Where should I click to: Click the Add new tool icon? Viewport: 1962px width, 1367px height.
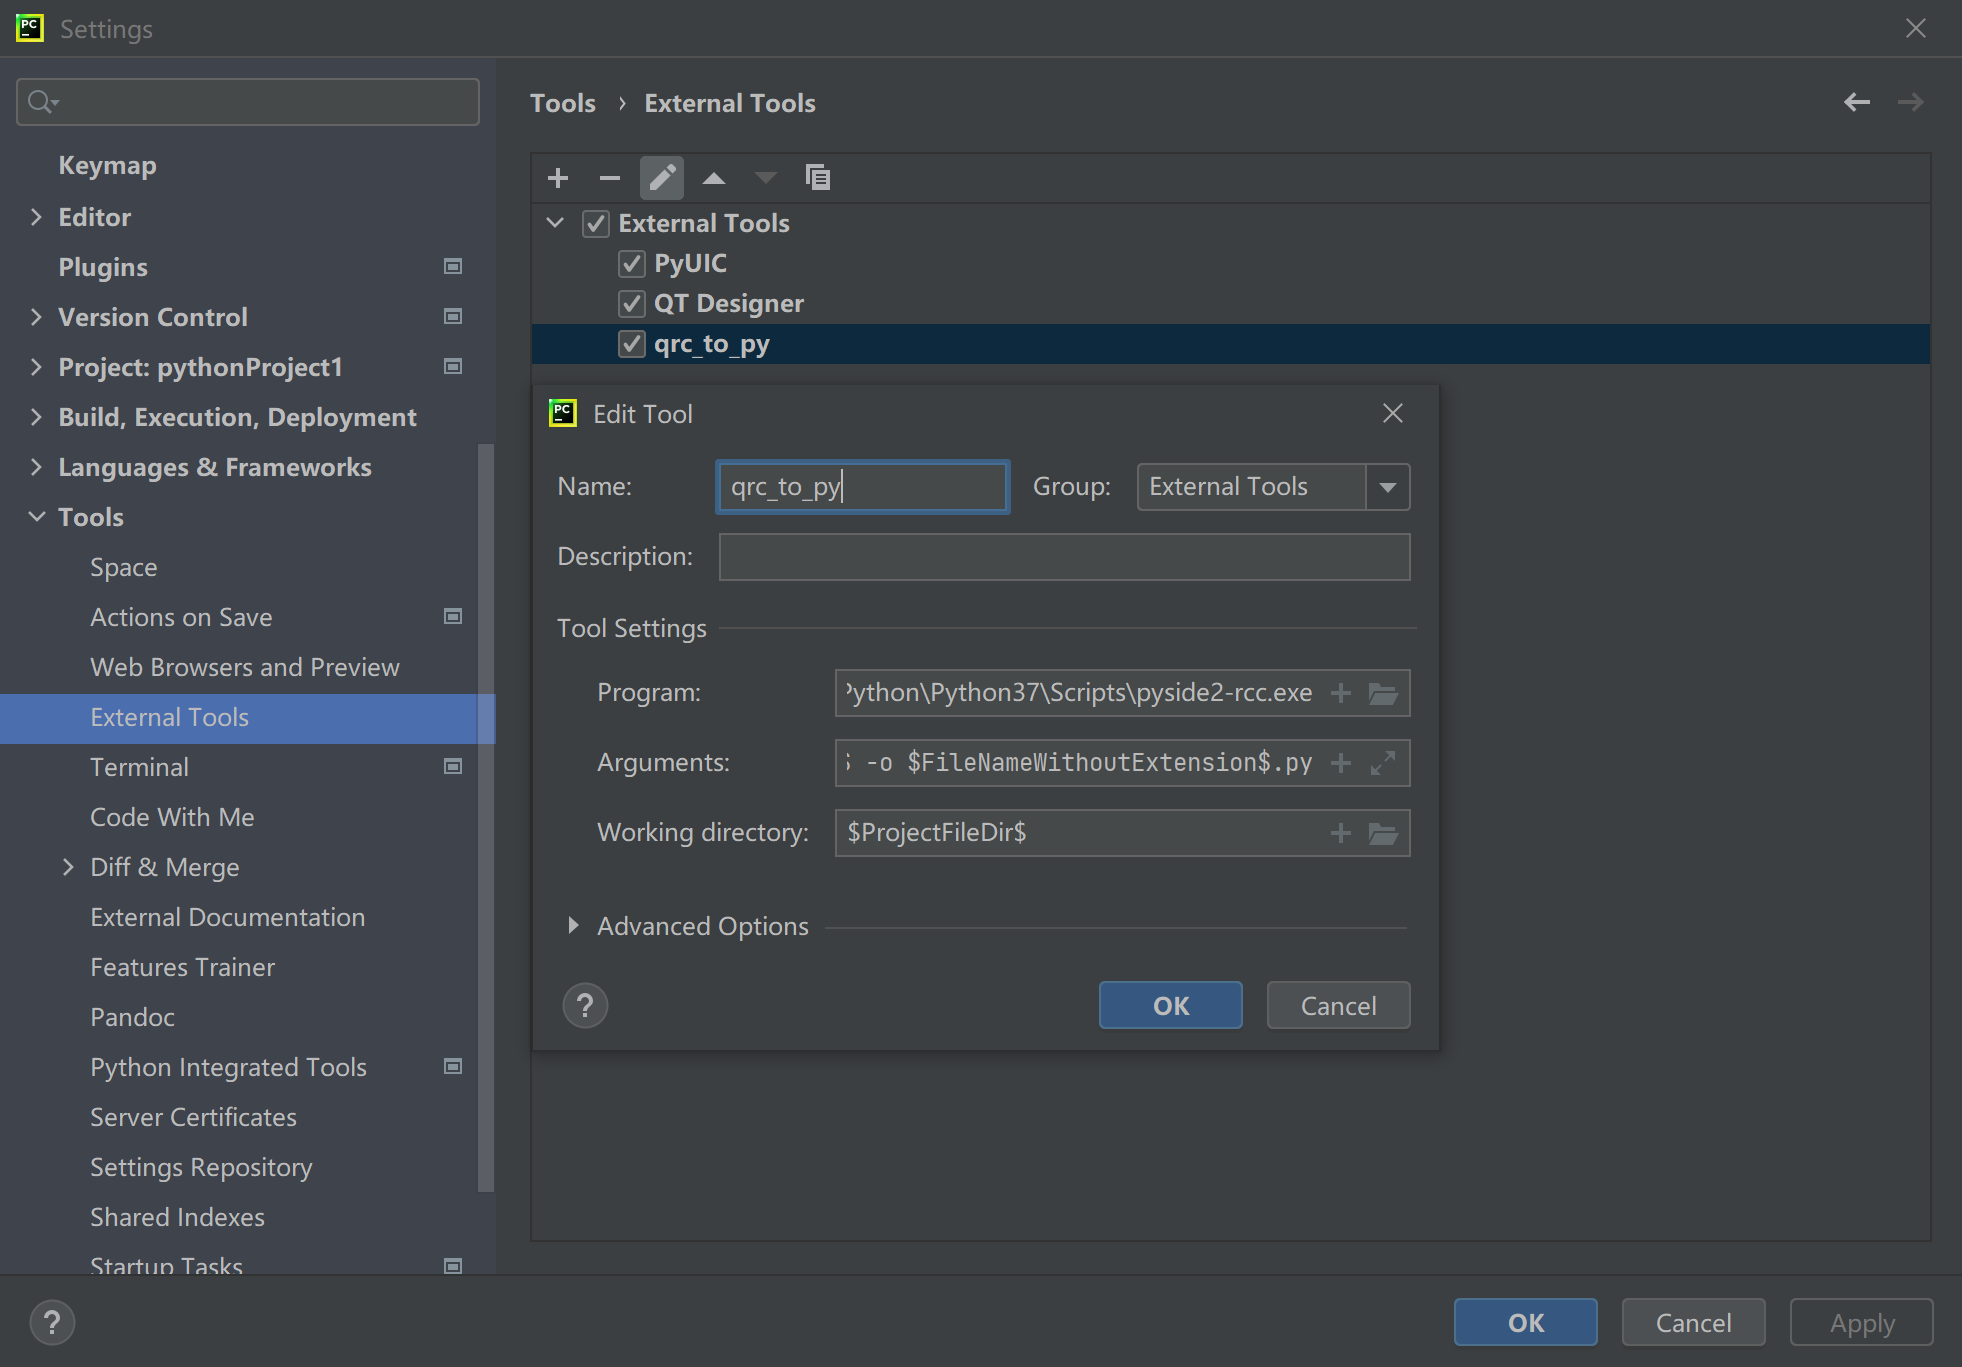coord(559,177)
